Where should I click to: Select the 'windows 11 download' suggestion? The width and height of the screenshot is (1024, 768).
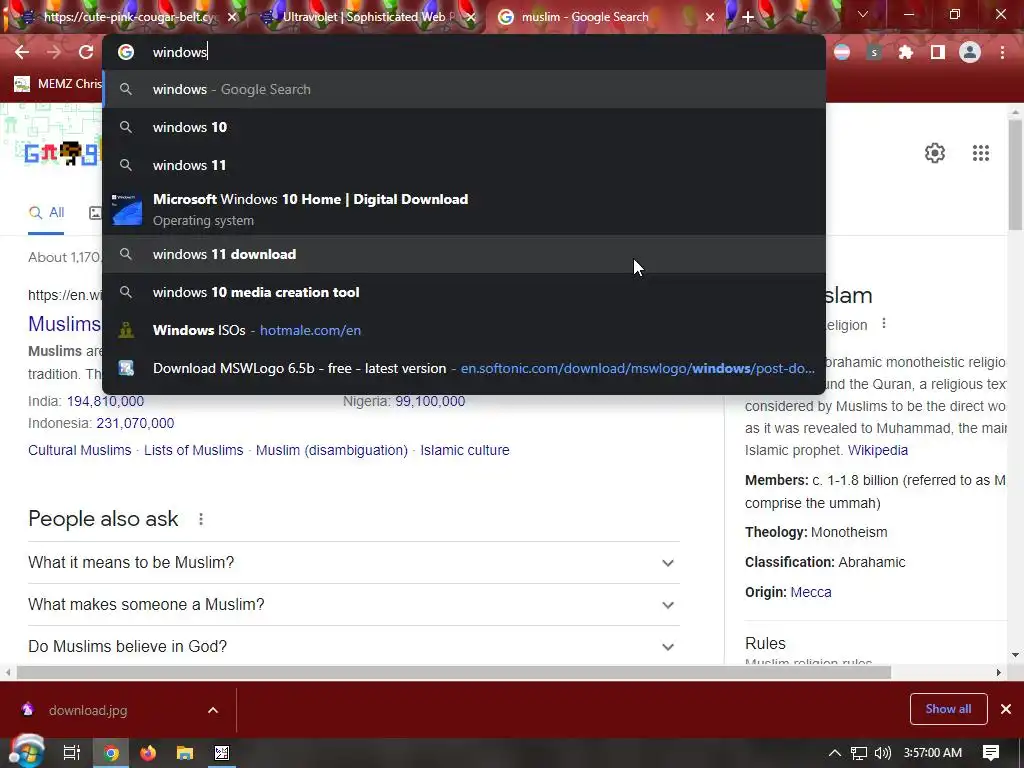[x=464, y=254]
